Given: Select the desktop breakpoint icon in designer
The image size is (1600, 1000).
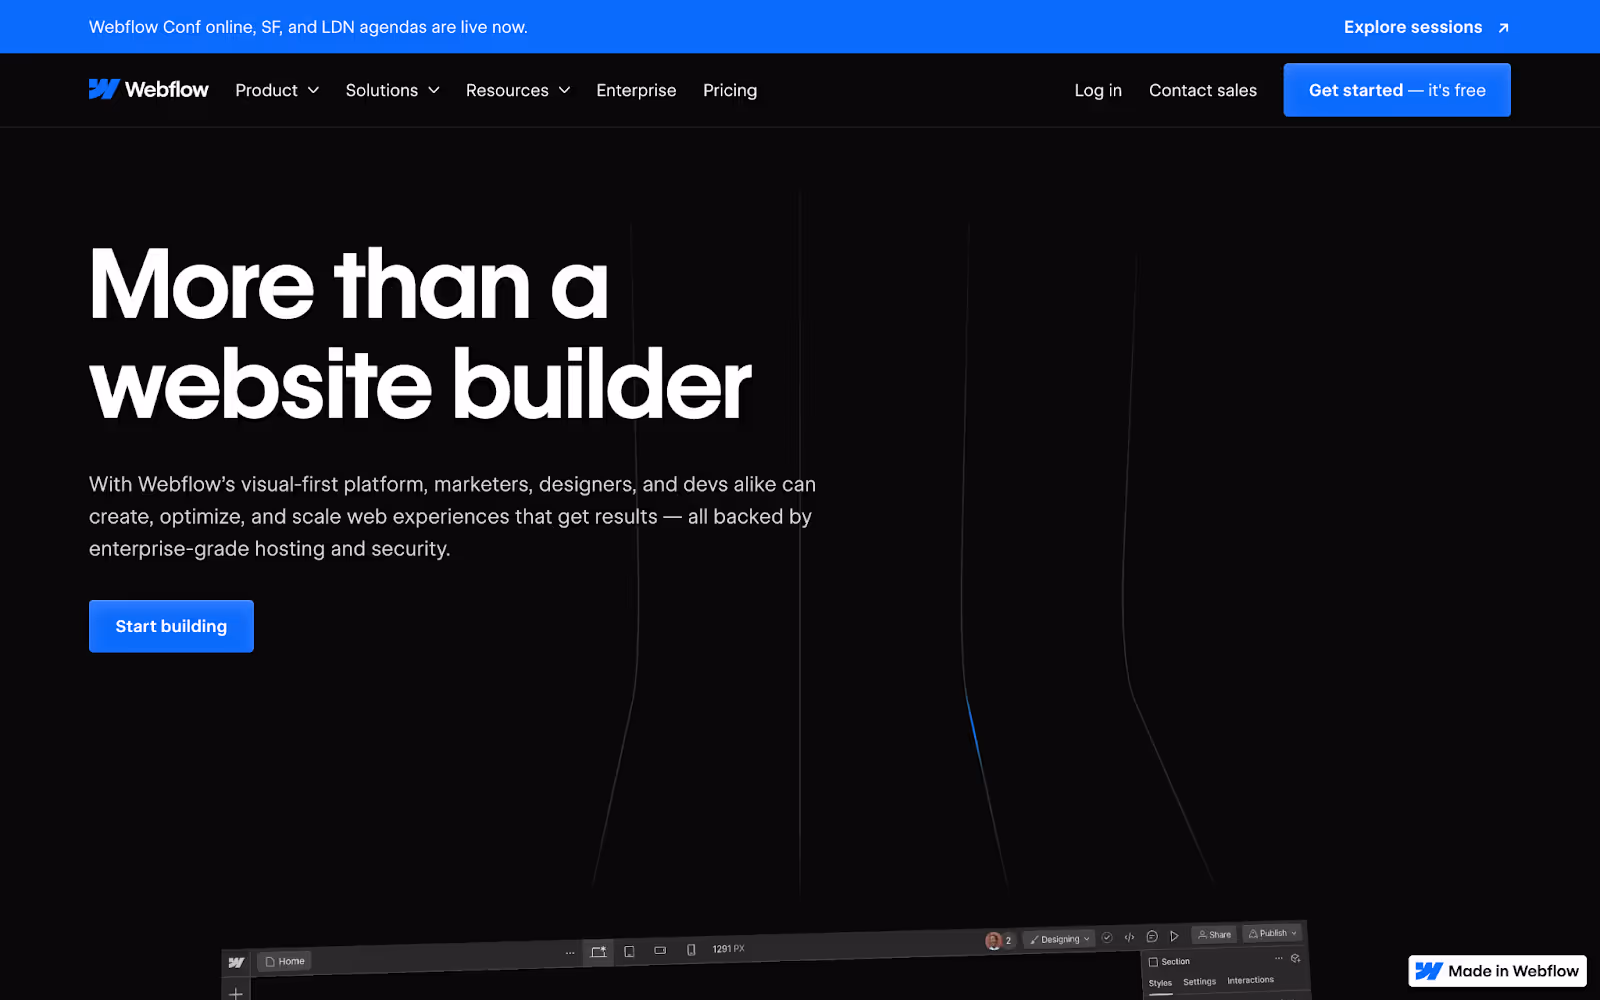Looking at the screenshot, I should (x=598, y=952).
